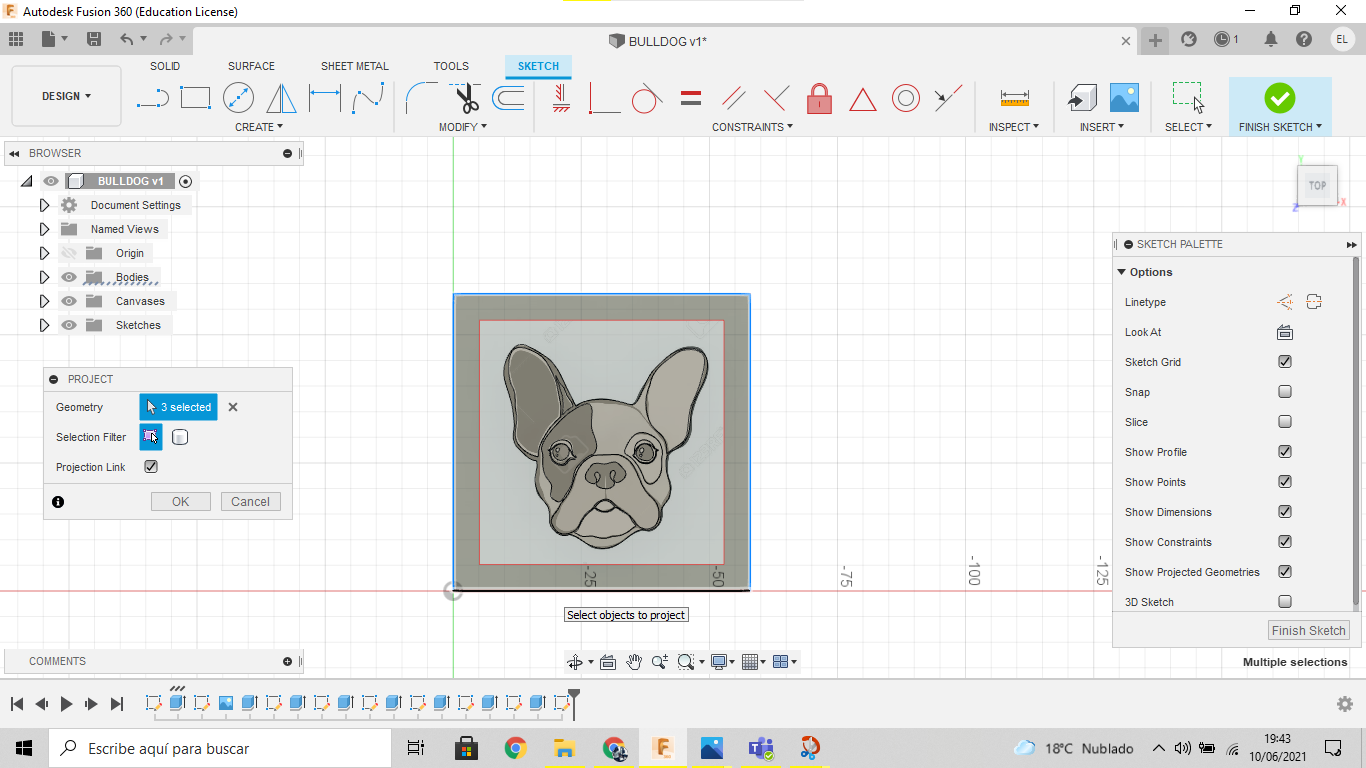Apply the Concentric constraint icon
Screen dimensions: 1366x768
906,98
